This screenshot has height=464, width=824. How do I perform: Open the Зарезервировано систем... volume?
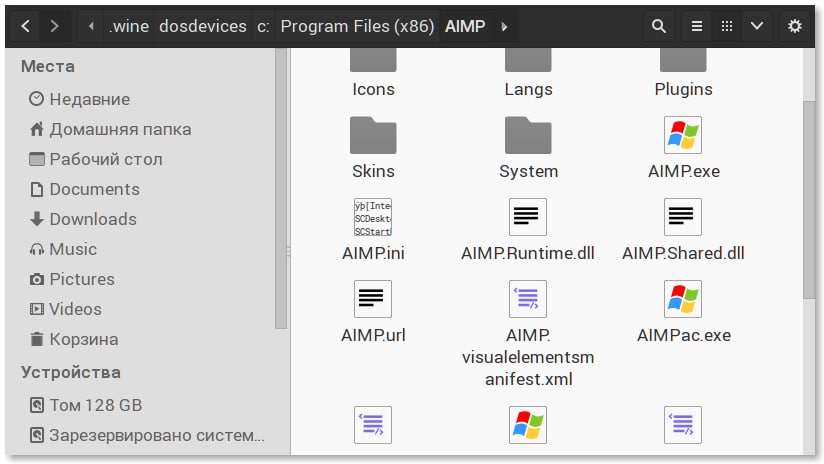click(x=147, y=435)
